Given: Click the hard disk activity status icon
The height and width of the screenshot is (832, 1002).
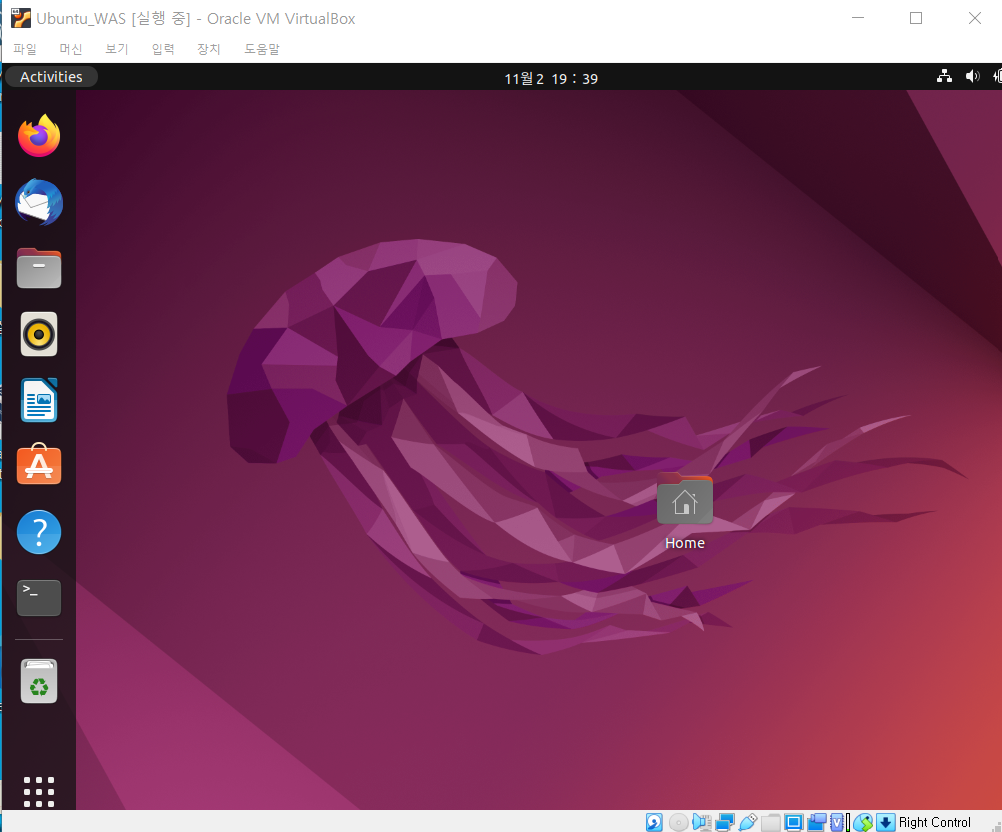Looking at the screenshot, I should point(654,822).
